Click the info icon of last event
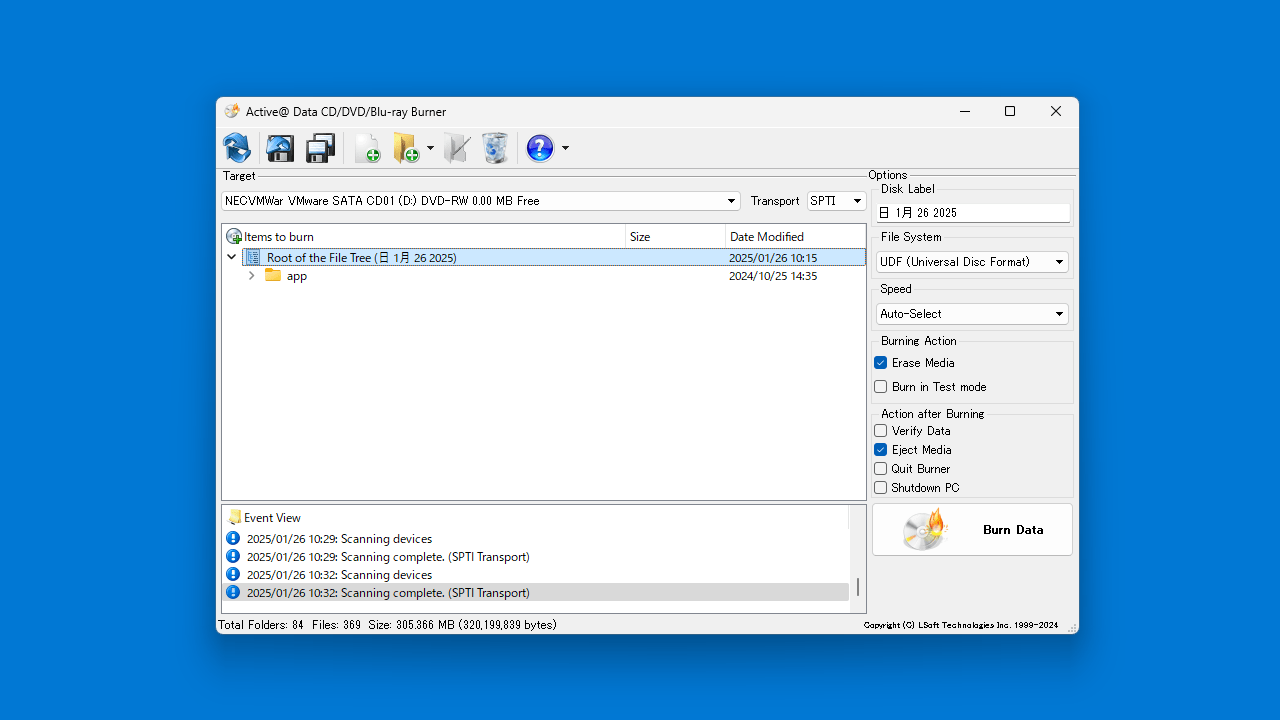Screen dimensions: 1280x720 (x=233, y=593)
